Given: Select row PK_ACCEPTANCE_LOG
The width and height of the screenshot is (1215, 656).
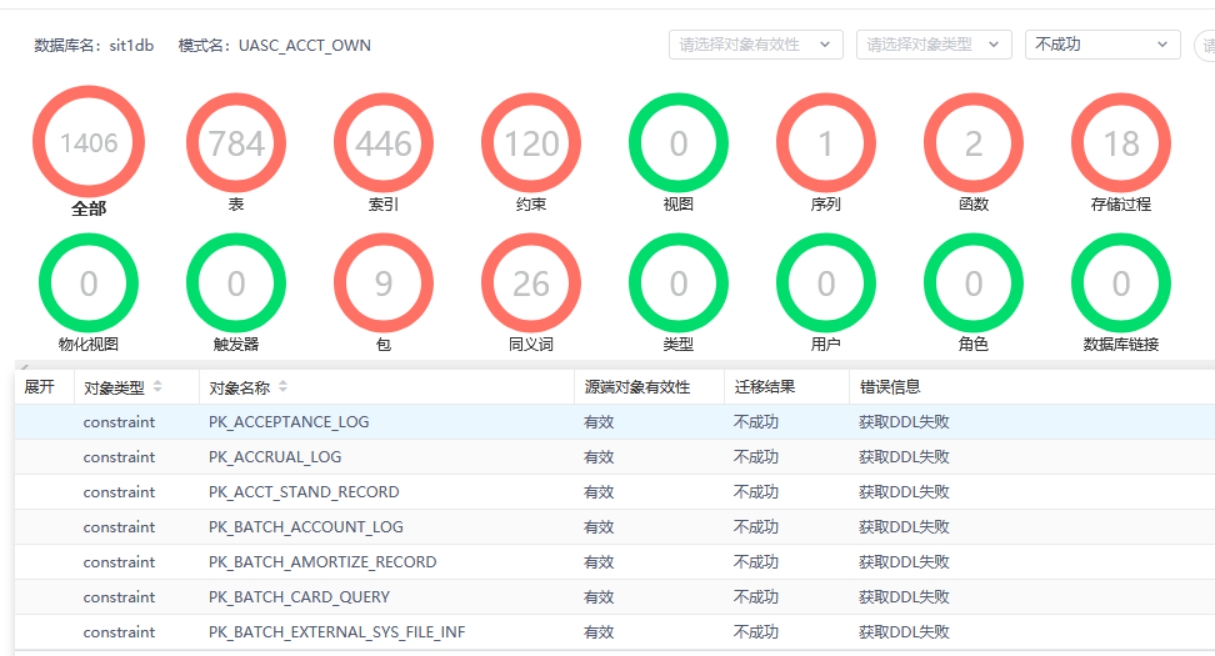Looking at the screenshot, I should [614, 422].
